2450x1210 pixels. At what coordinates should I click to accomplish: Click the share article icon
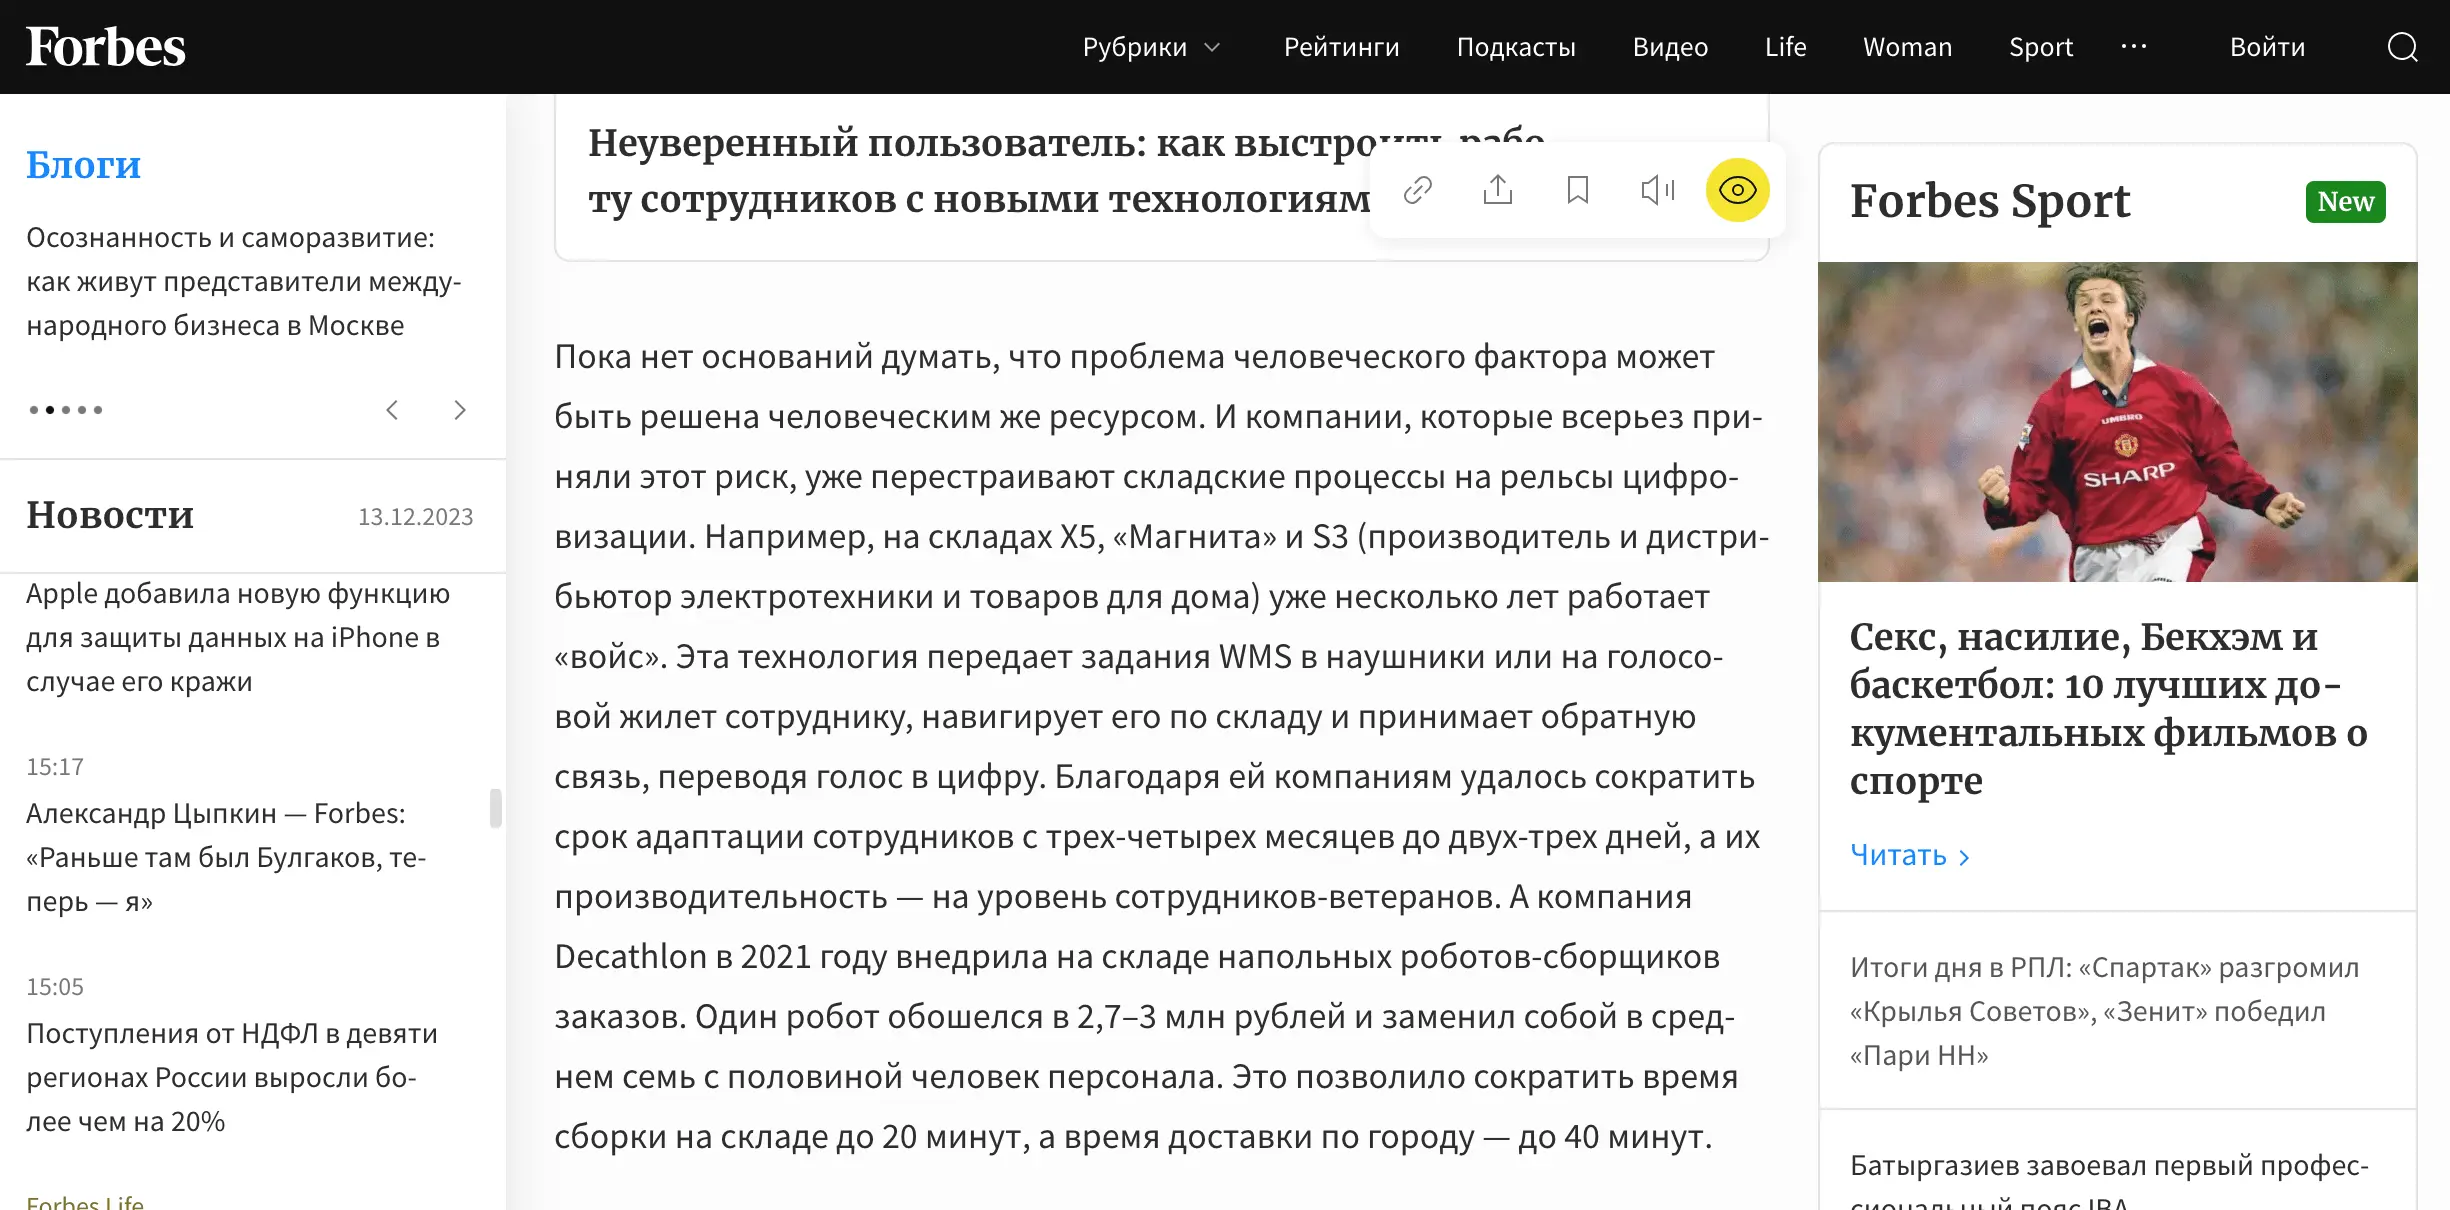[1497, 190]
